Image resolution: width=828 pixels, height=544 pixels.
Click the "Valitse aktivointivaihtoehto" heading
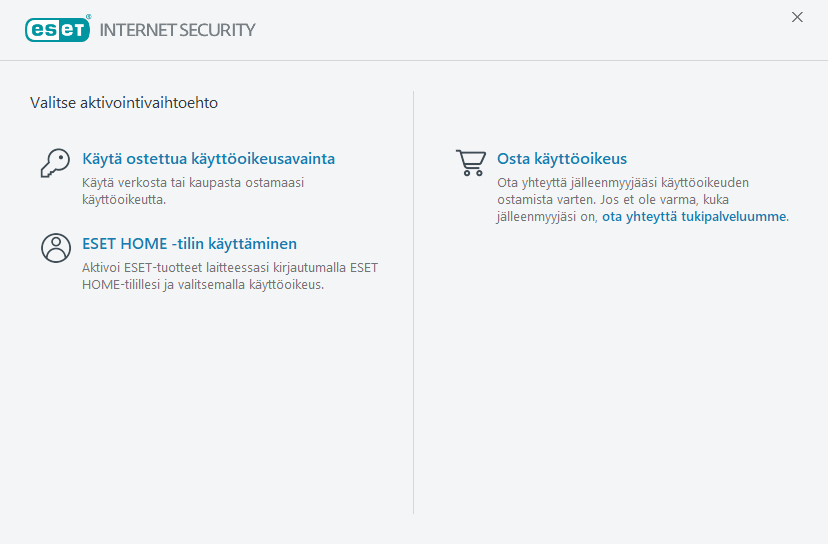point(124,102)
